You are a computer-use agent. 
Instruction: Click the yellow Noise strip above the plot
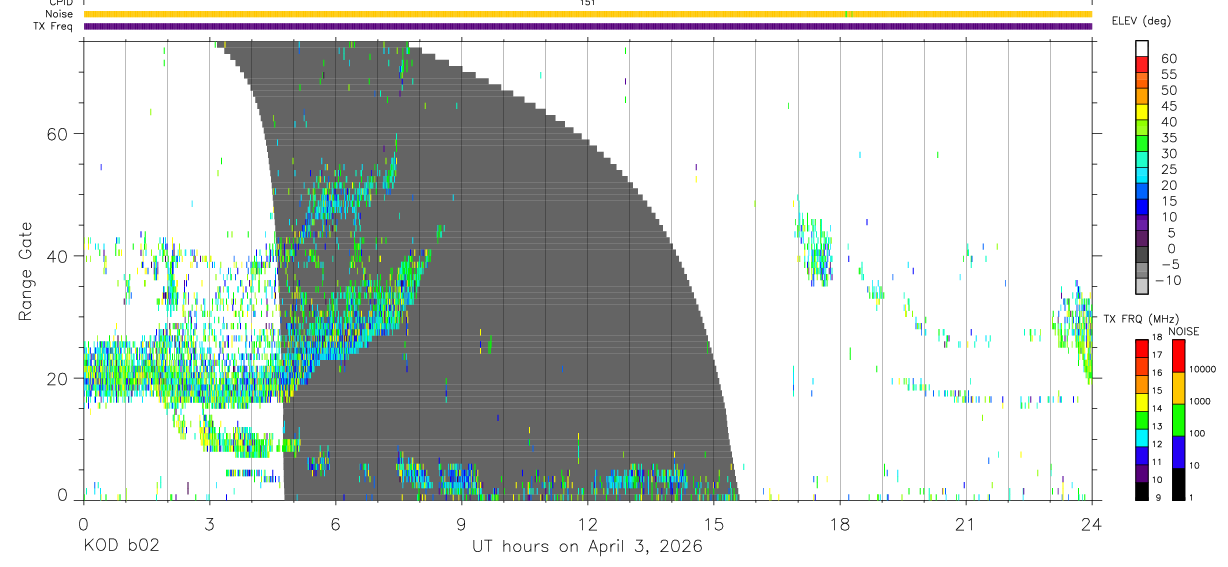[x=587, y=14]
